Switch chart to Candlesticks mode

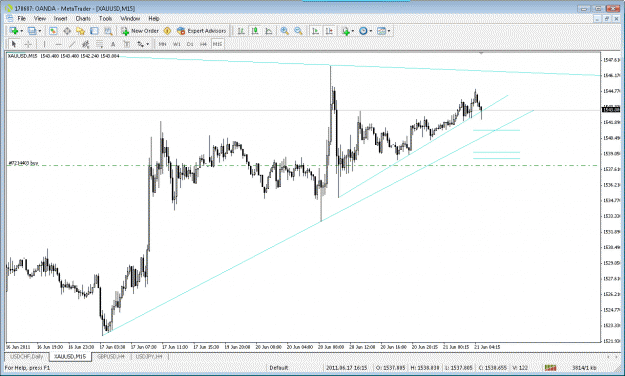(255, 31)
